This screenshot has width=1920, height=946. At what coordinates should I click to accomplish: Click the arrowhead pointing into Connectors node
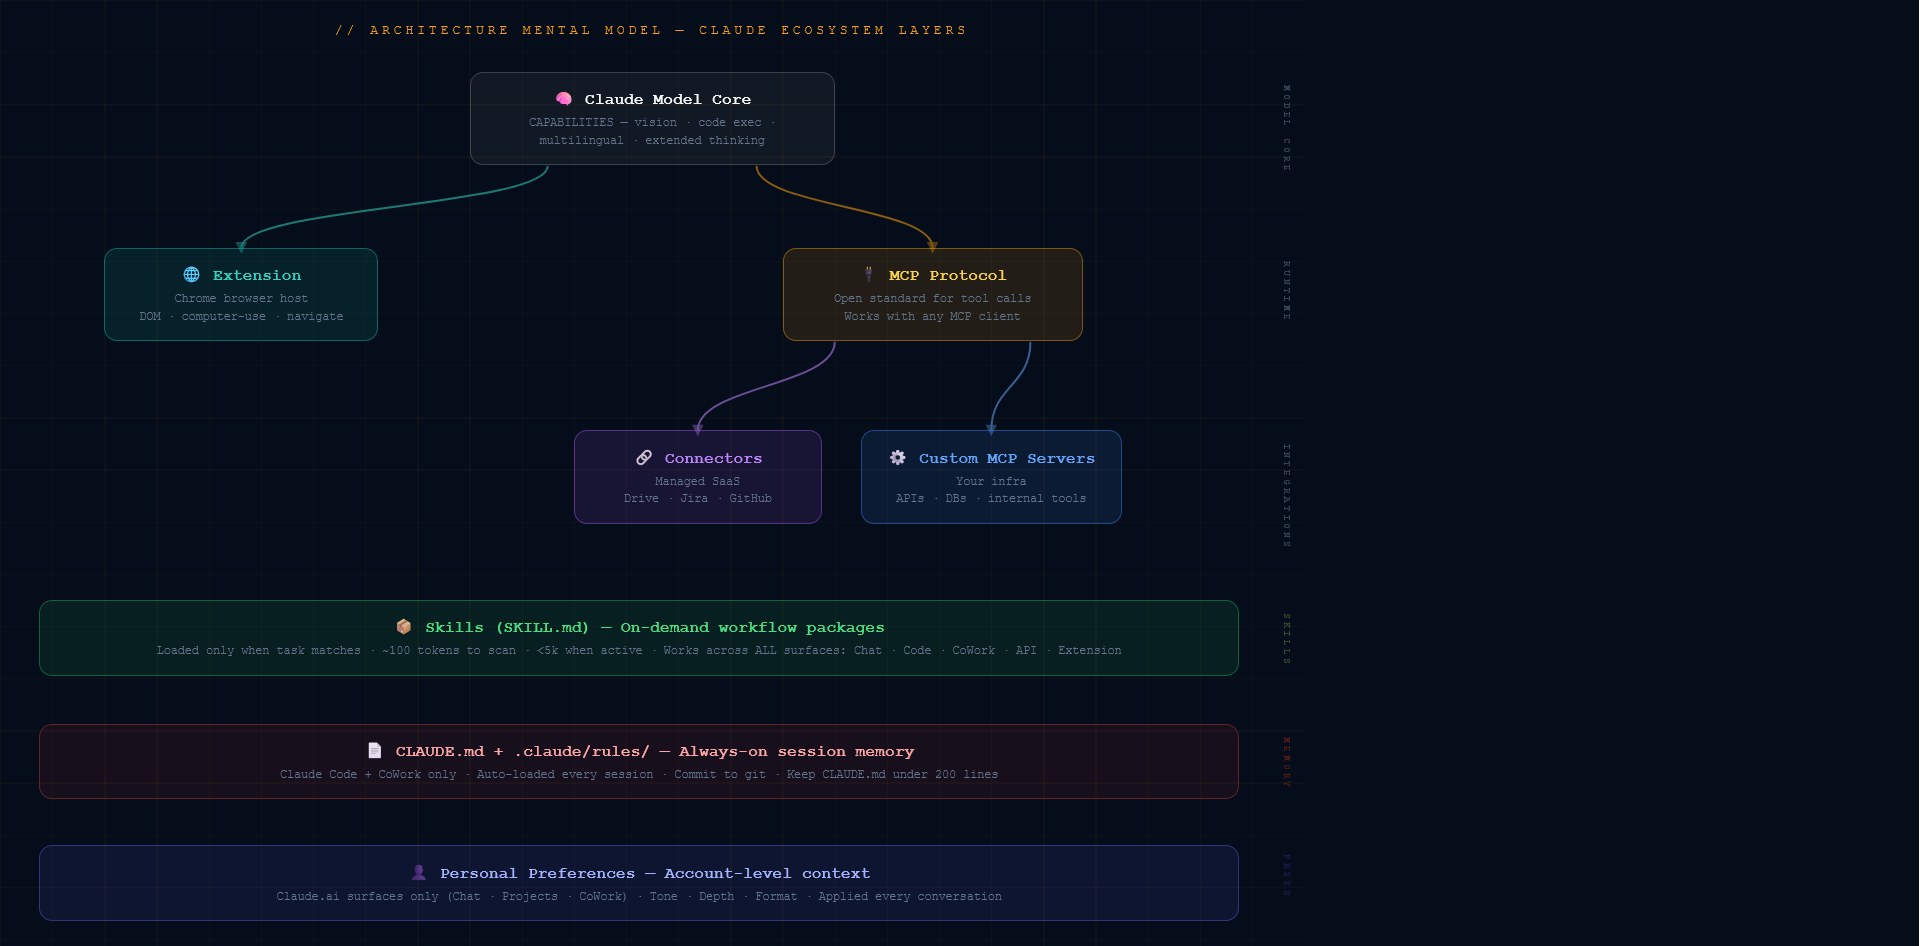coord(698,428)
